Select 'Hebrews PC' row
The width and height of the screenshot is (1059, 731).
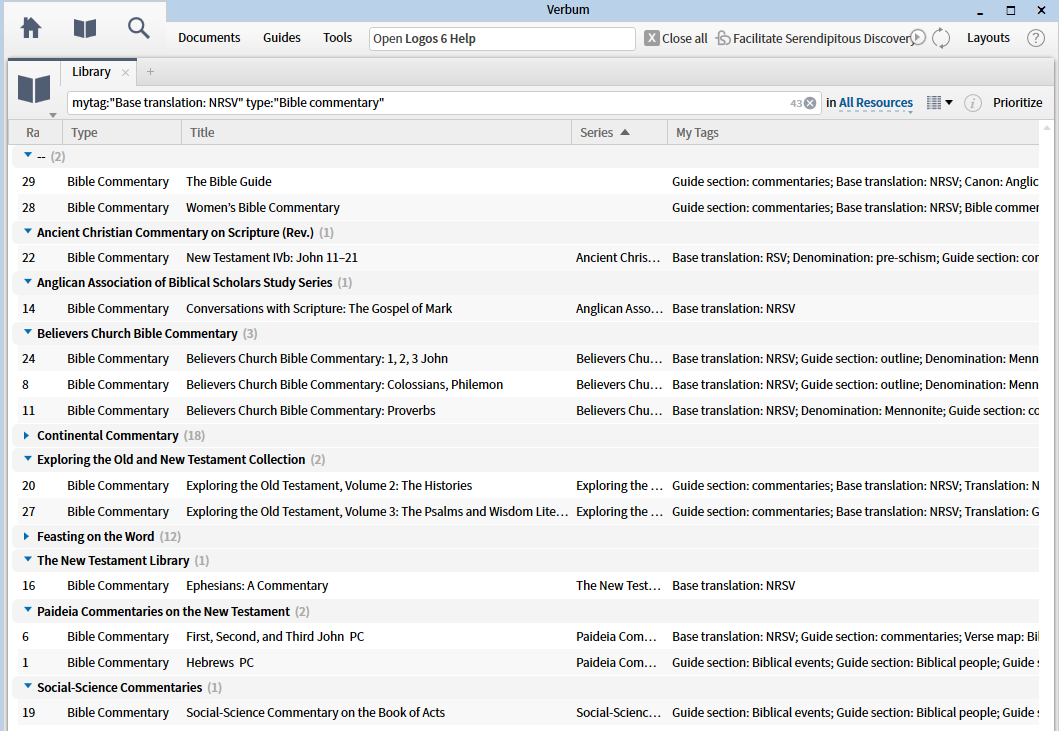(x=525, y=663)
